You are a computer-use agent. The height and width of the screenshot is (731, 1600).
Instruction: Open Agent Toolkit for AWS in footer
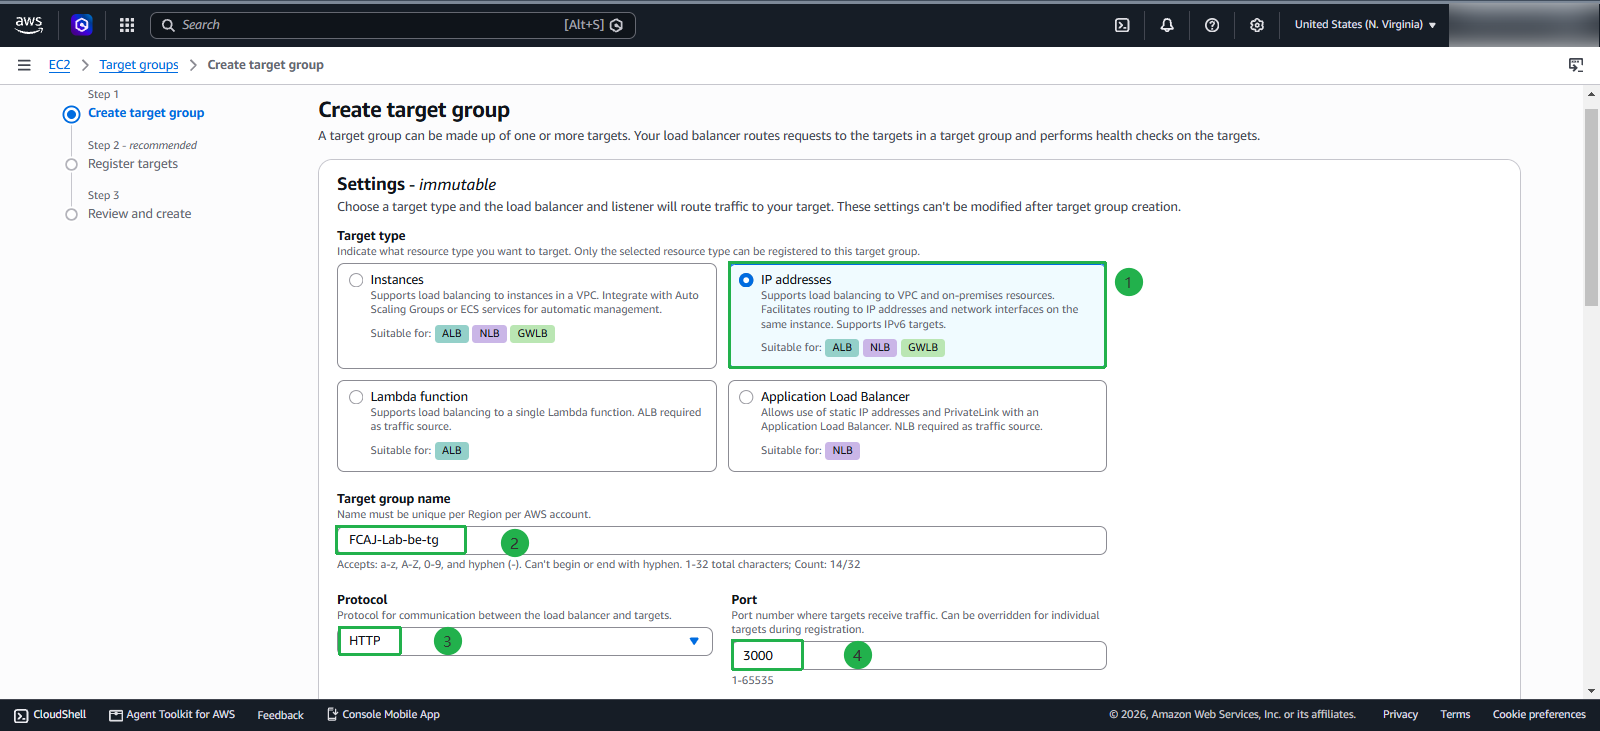pyautogui.click(x=172, y=715)
